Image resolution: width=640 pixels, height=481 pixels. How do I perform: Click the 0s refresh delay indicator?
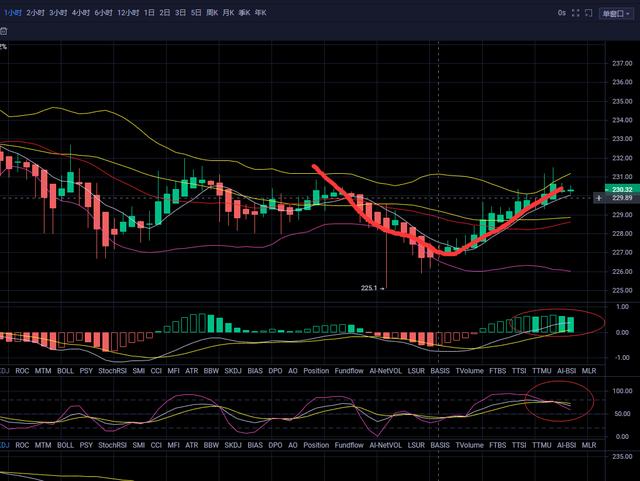562,13
